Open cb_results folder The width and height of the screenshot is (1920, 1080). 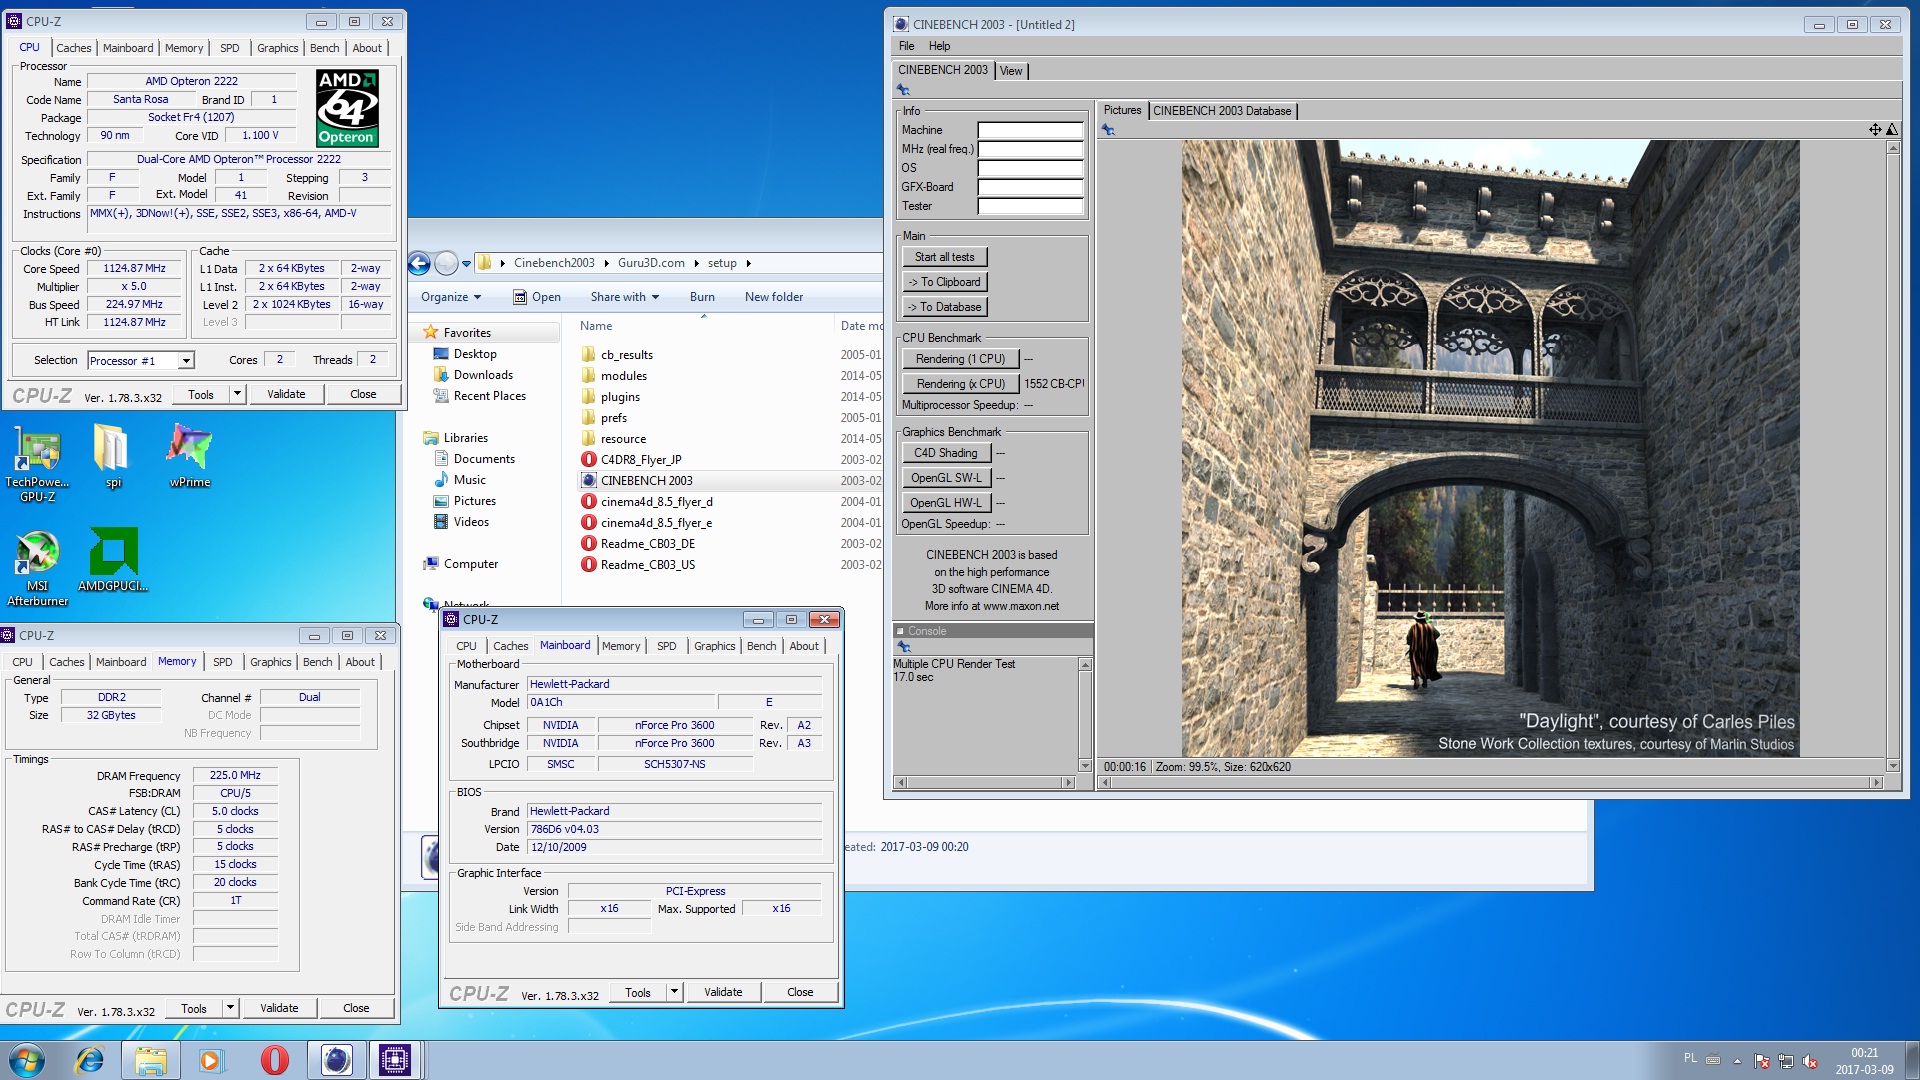[617, 355]
